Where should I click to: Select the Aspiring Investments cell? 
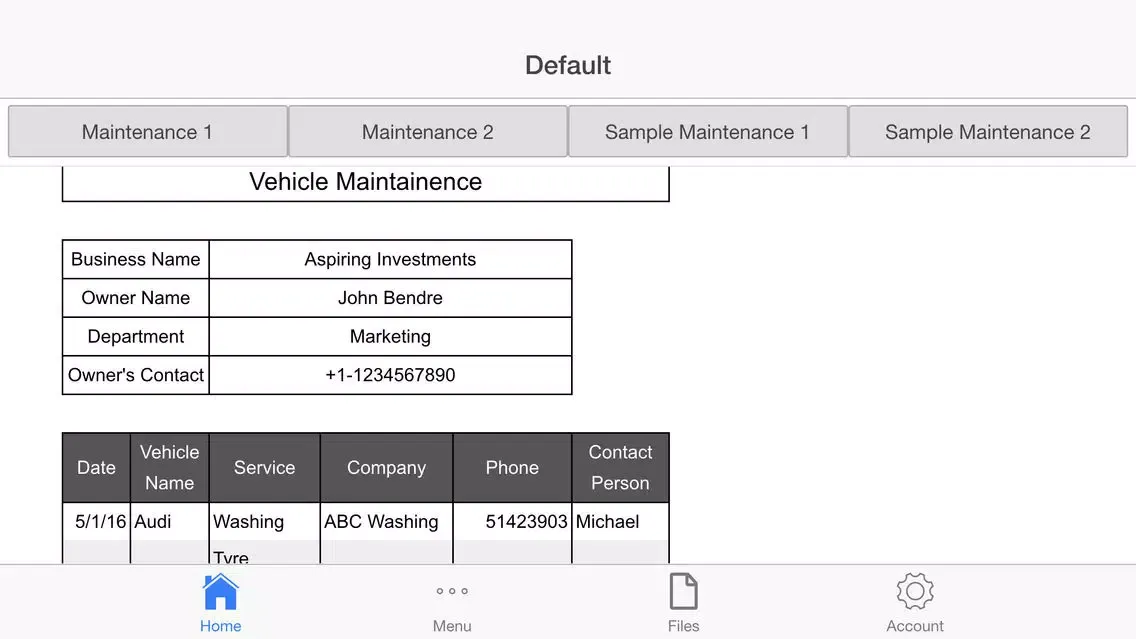tap(390, 259)
